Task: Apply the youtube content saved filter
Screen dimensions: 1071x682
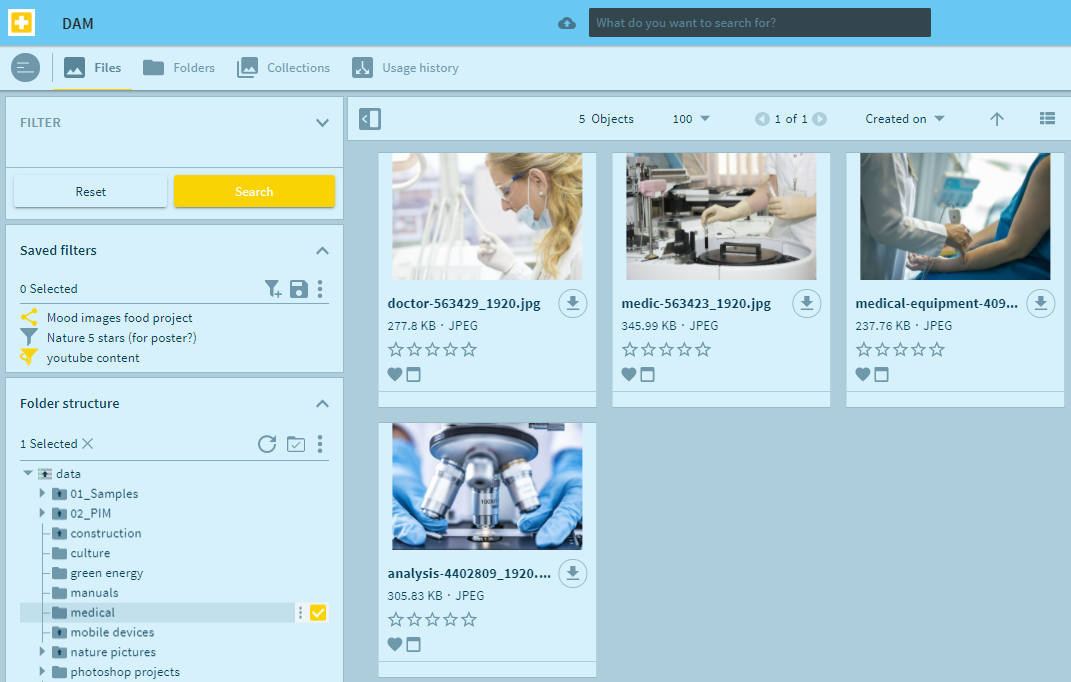Action: [x=93, y=357]
